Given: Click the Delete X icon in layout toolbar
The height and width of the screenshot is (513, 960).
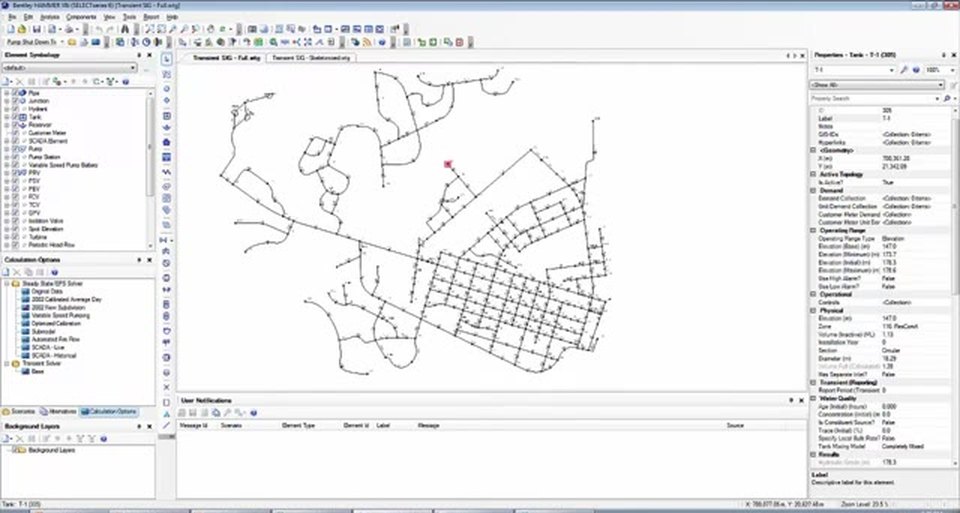Looking at the screenshot, I should click(167, 388).
